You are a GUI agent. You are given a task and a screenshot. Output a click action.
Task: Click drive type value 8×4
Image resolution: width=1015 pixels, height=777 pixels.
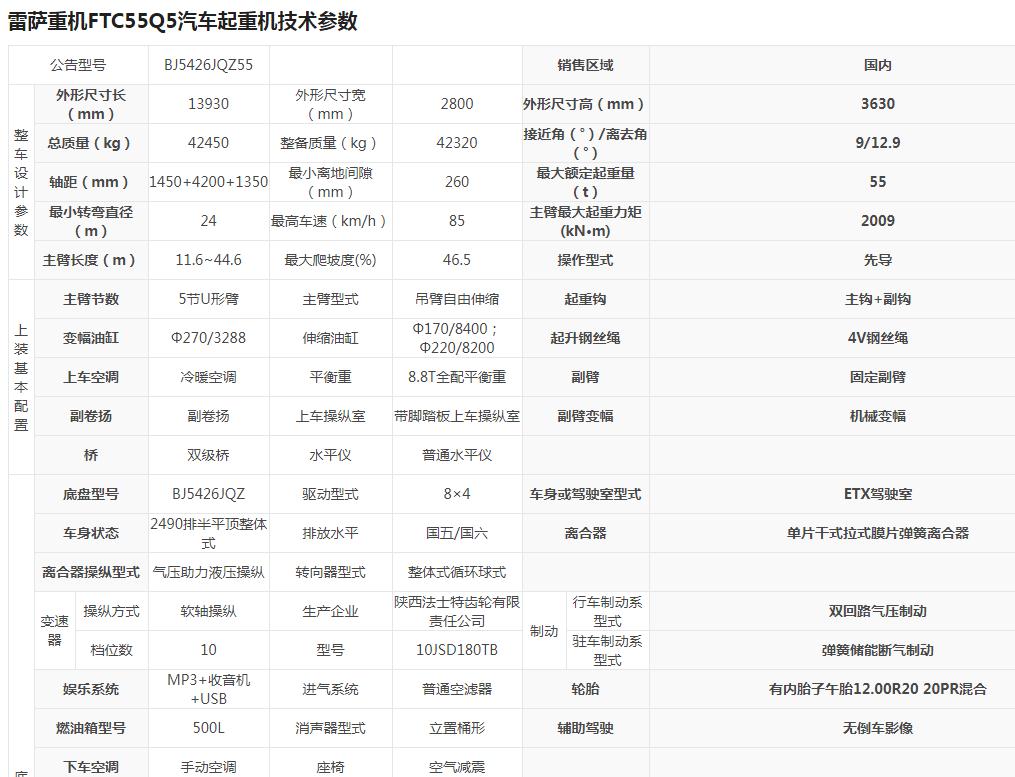tap(457, 494)
